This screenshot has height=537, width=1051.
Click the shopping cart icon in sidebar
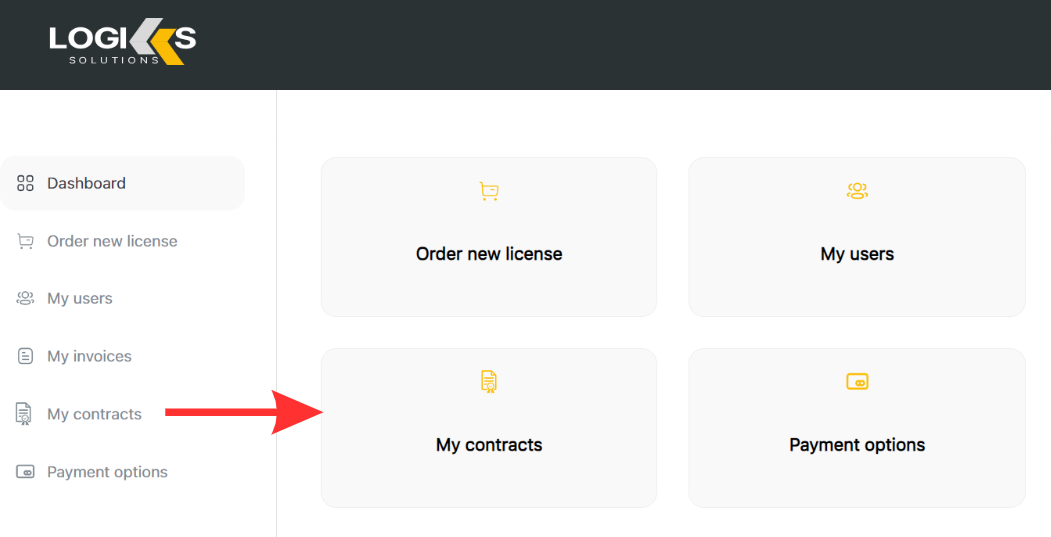pos(26,241)
